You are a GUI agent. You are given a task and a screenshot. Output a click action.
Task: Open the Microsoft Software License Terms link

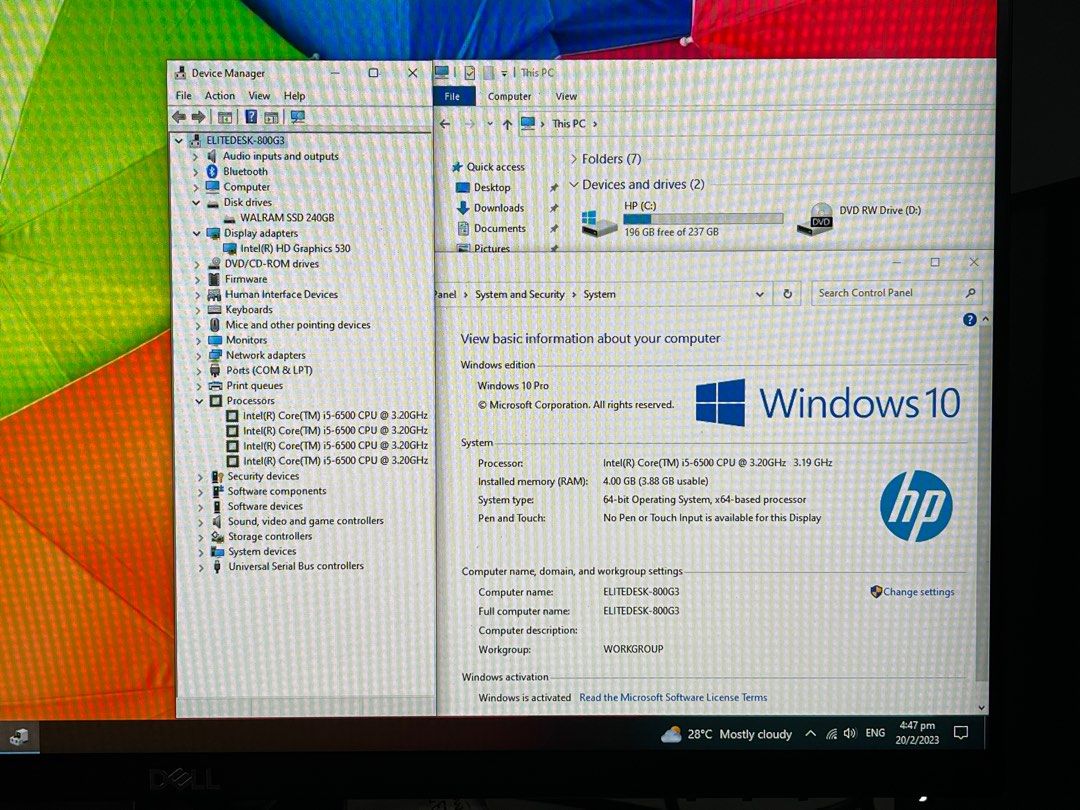pos(673,697)
